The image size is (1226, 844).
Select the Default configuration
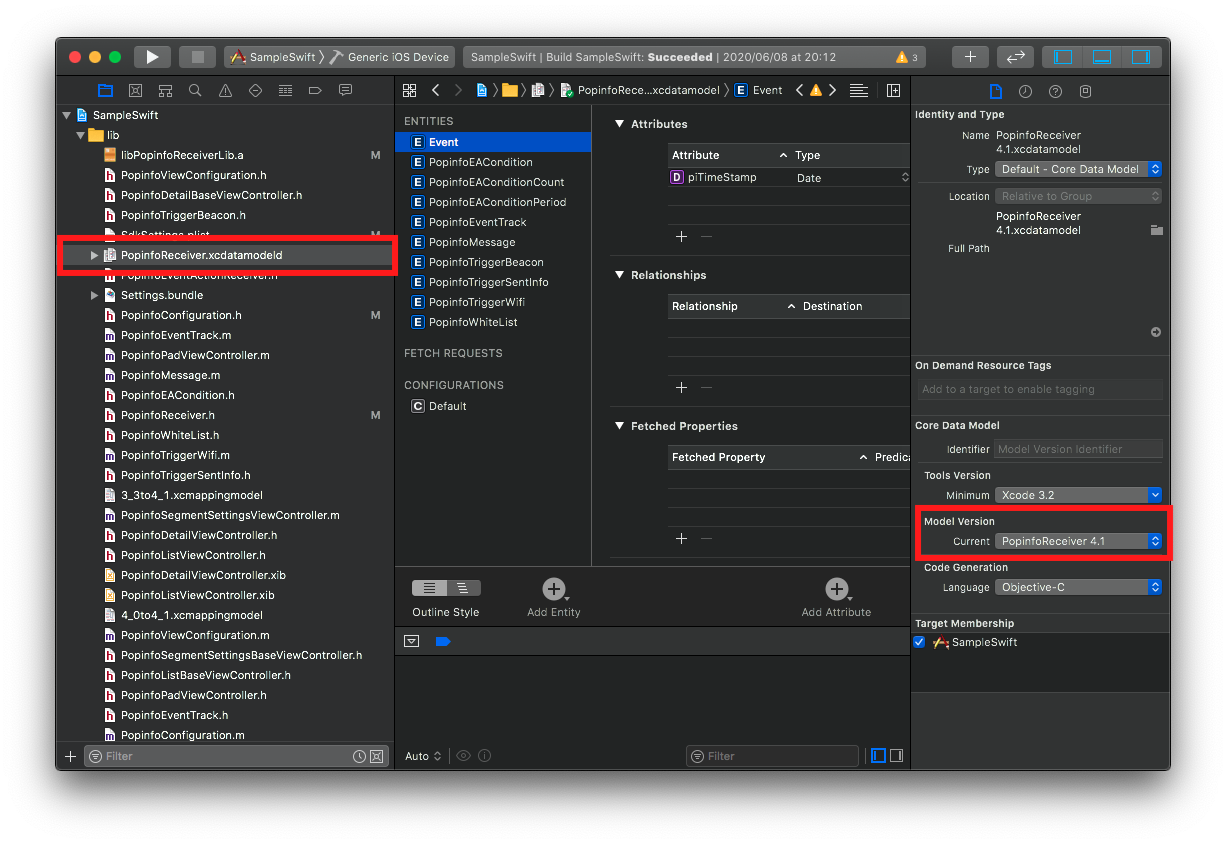point(447,406)
